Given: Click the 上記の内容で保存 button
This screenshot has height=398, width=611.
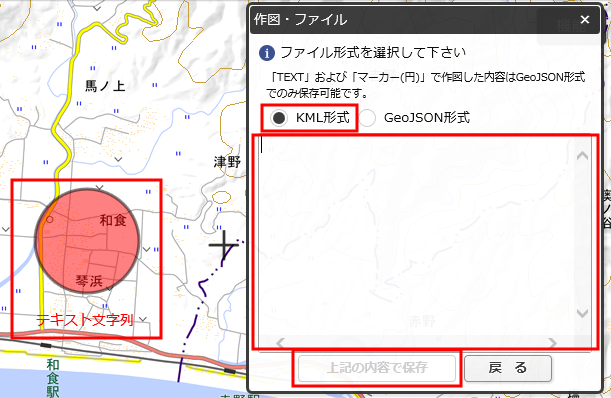Looking at the screenshot, I should coord(377,368).
